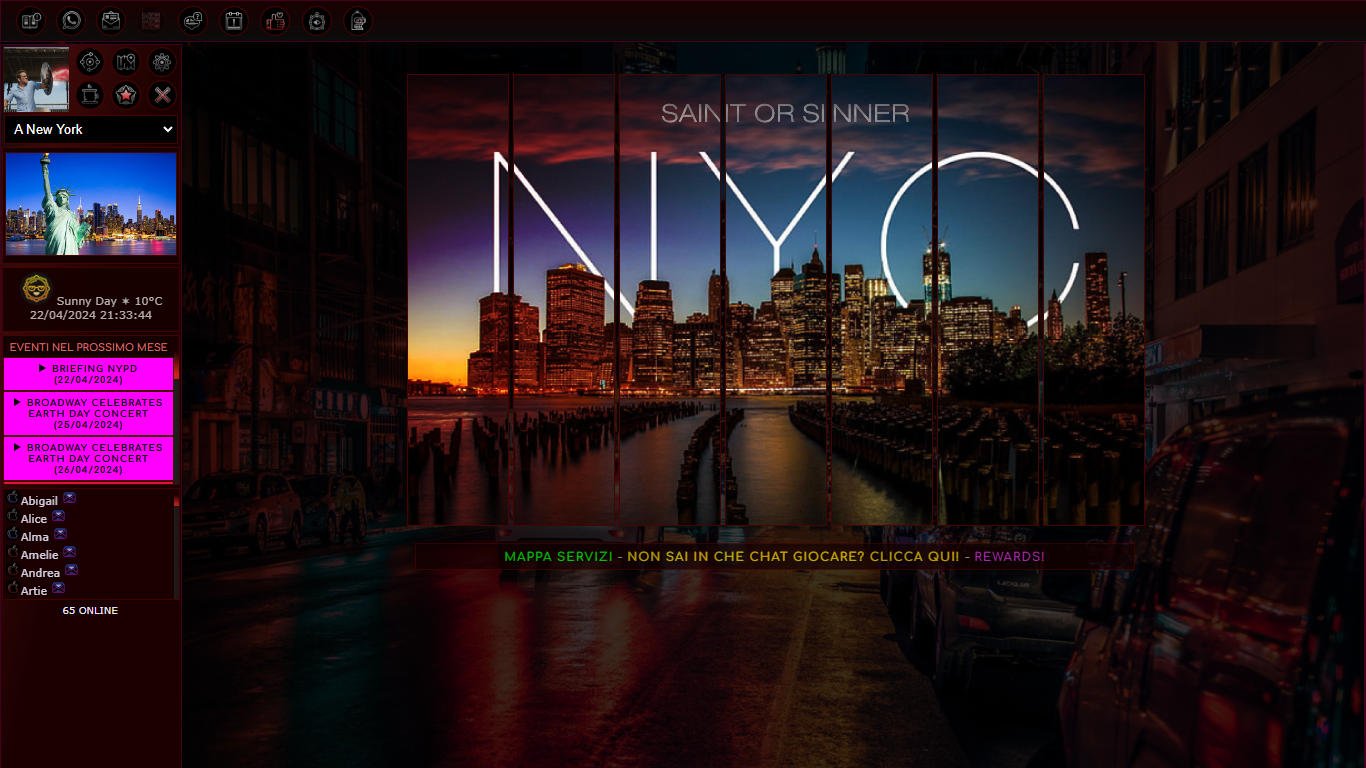
Task: Click the status icon left of Artie
Action: tap(13, 588)
